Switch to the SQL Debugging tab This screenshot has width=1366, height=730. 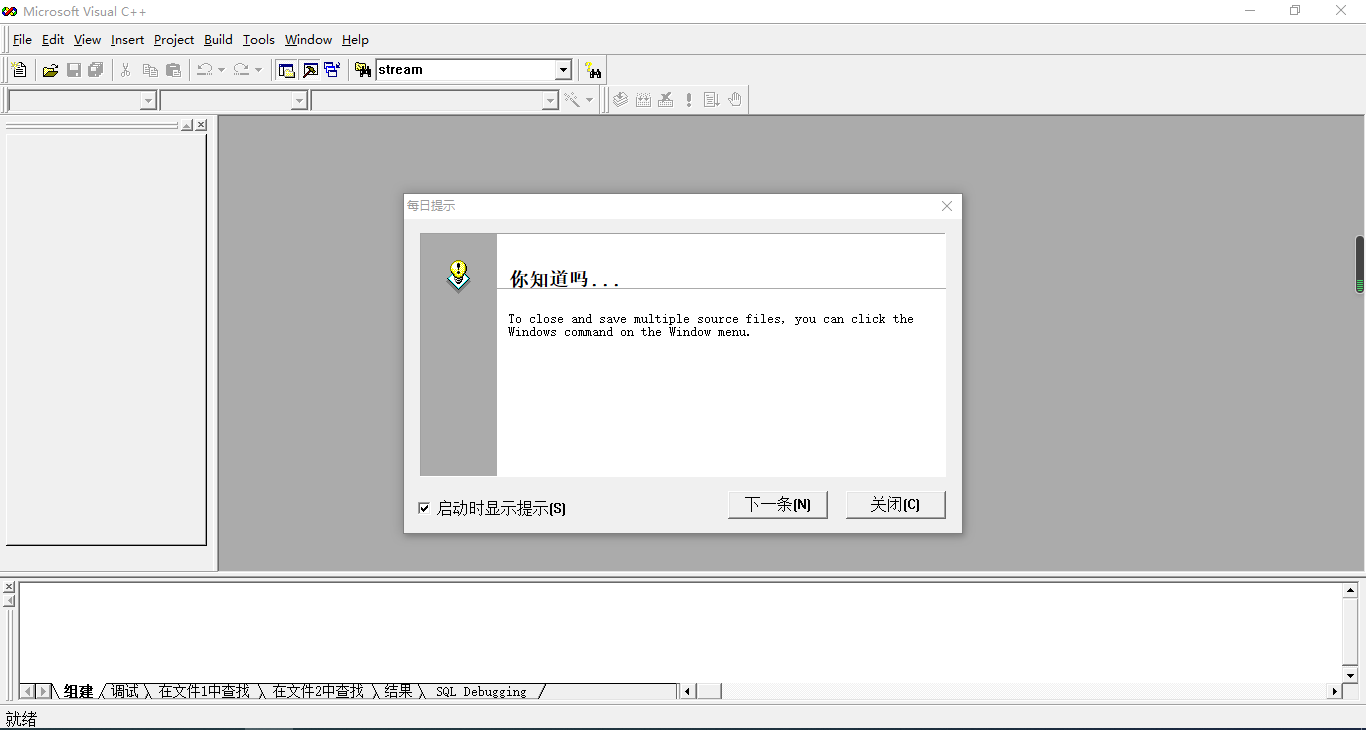(x=481, y=691)
